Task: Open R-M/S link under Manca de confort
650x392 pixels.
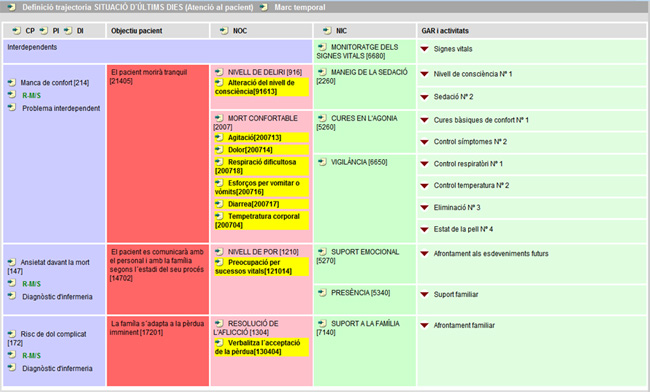Action: coord(32,95)
